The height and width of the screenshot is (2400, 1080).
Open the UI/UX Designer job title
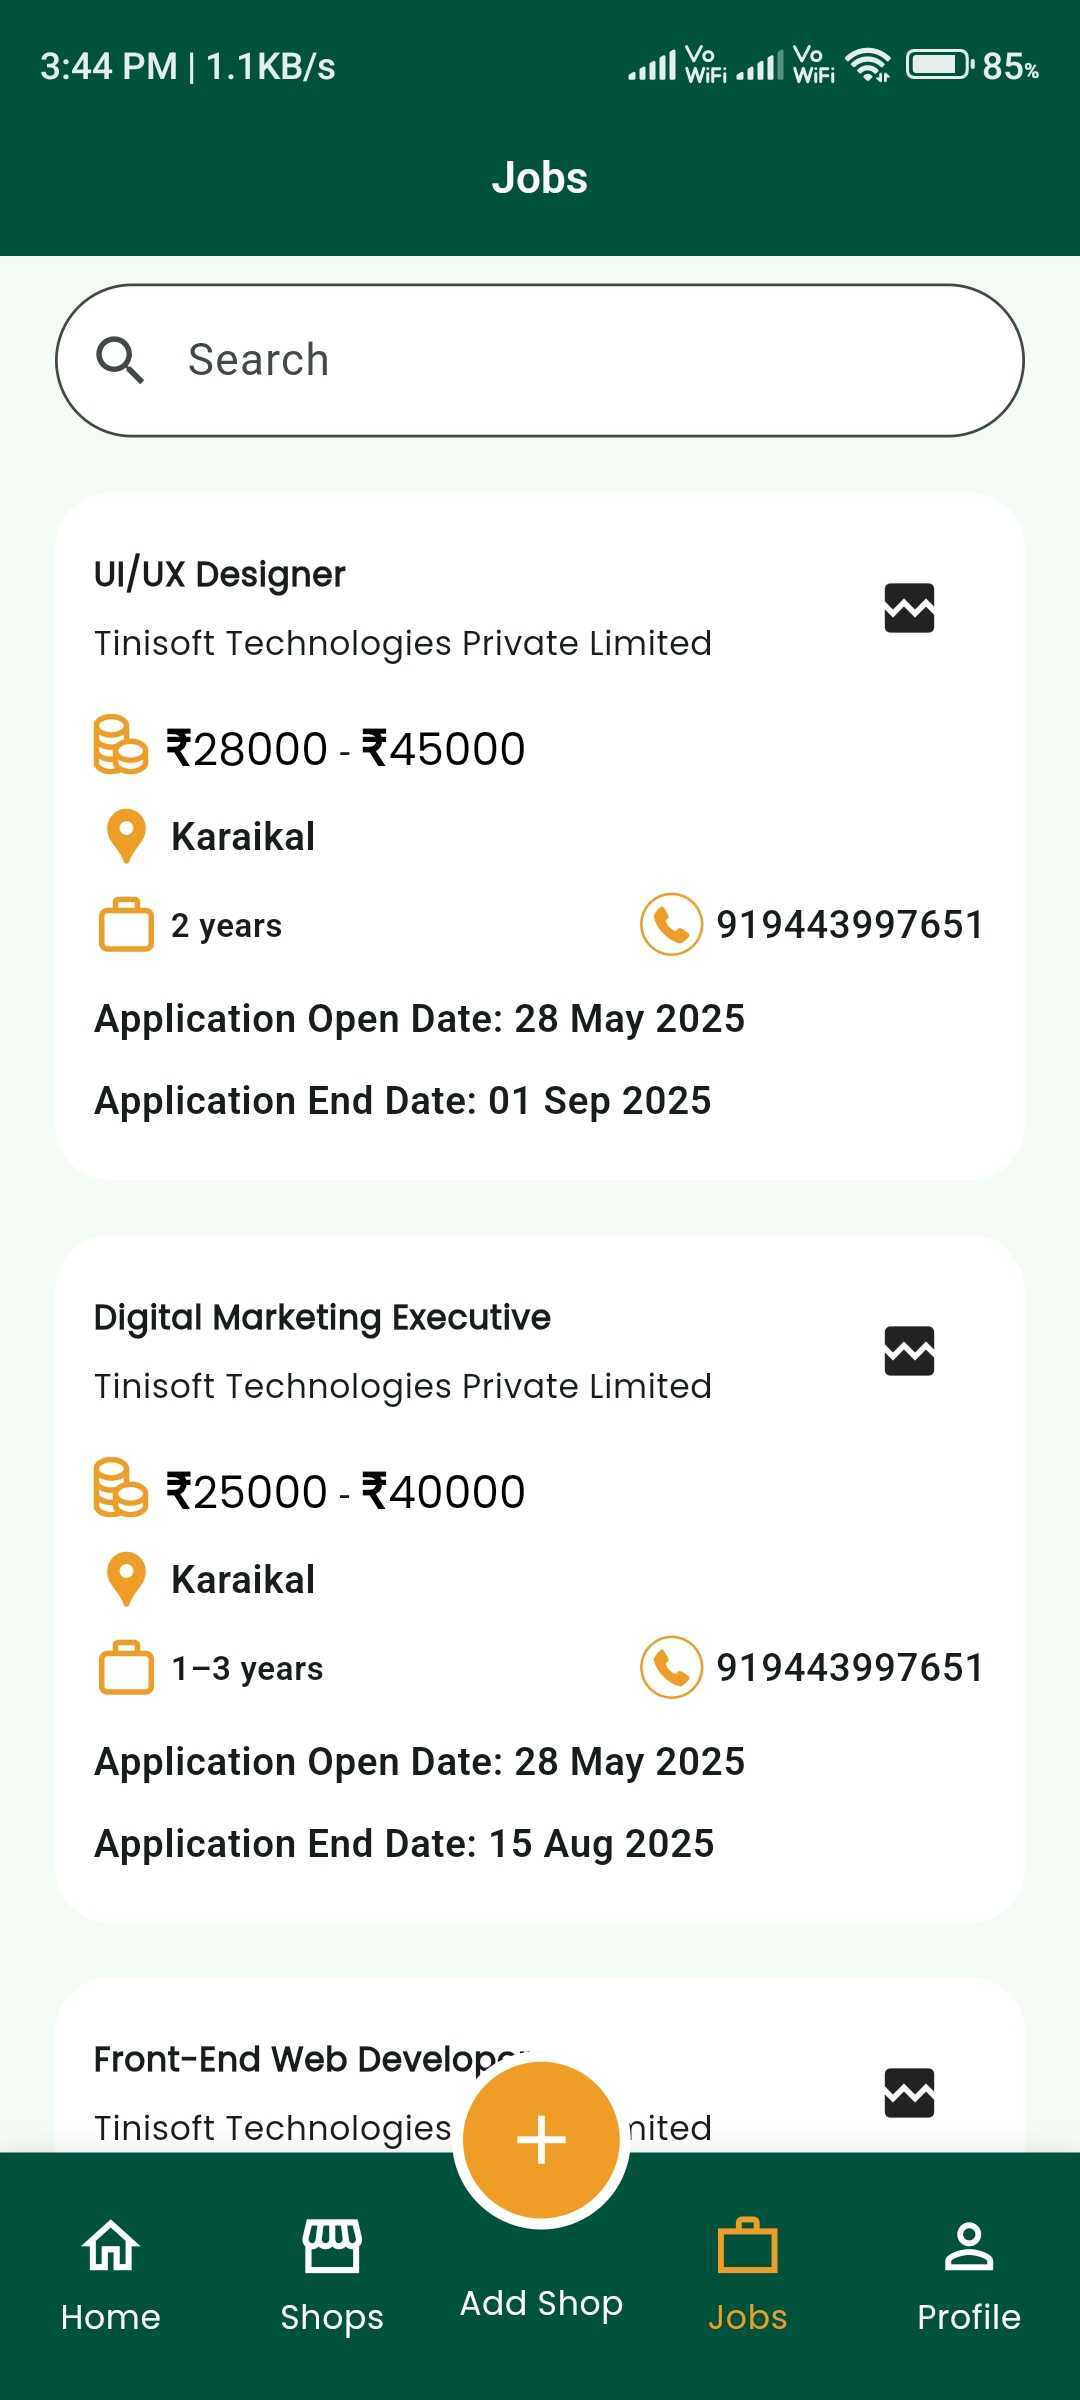point(220,575)
